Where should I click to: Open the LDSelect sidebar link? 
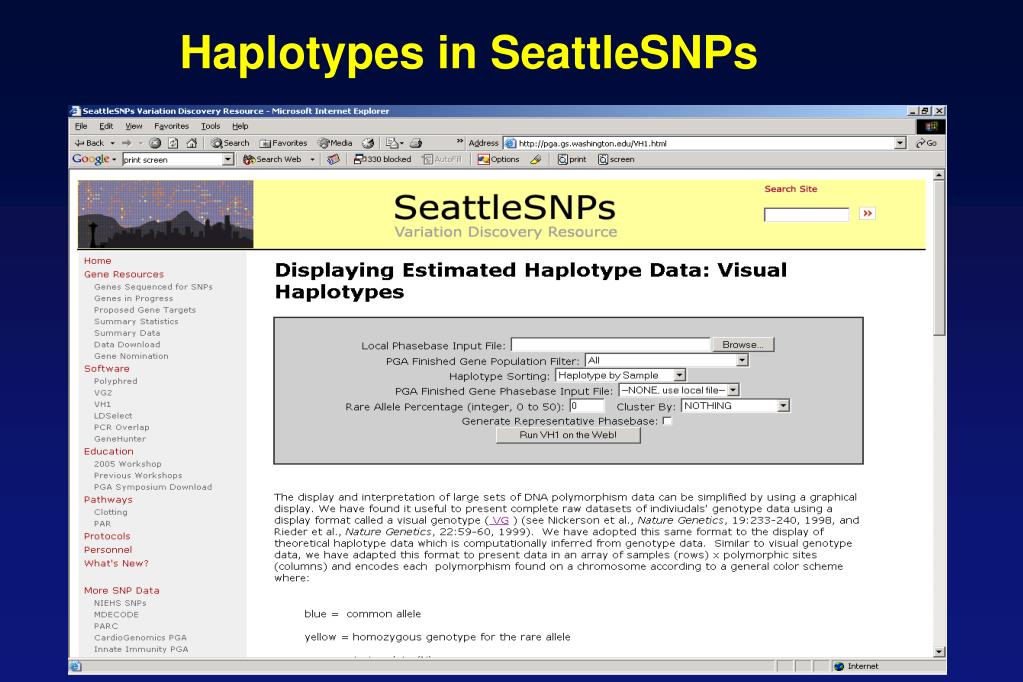[x=113, y=416]
